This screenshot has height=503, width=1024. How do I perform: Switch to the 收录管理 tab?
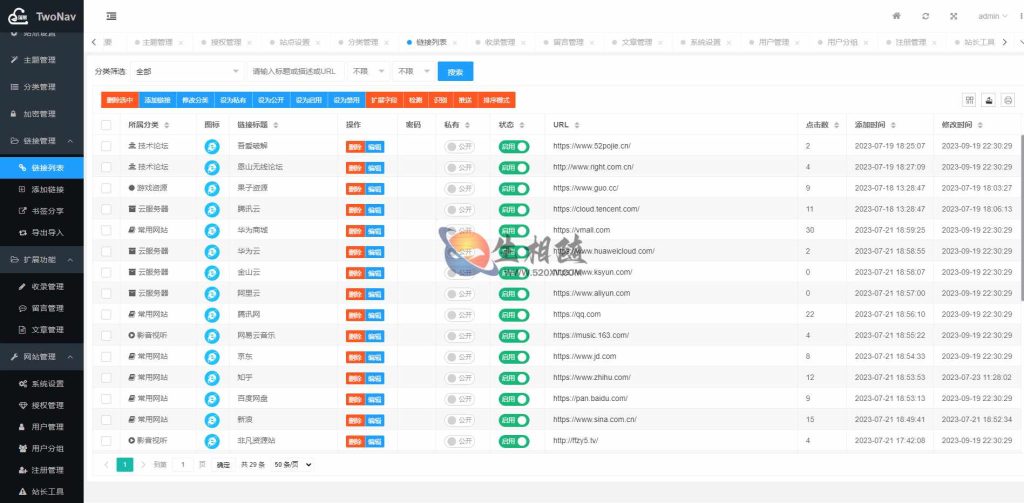(x=500, y=42)
